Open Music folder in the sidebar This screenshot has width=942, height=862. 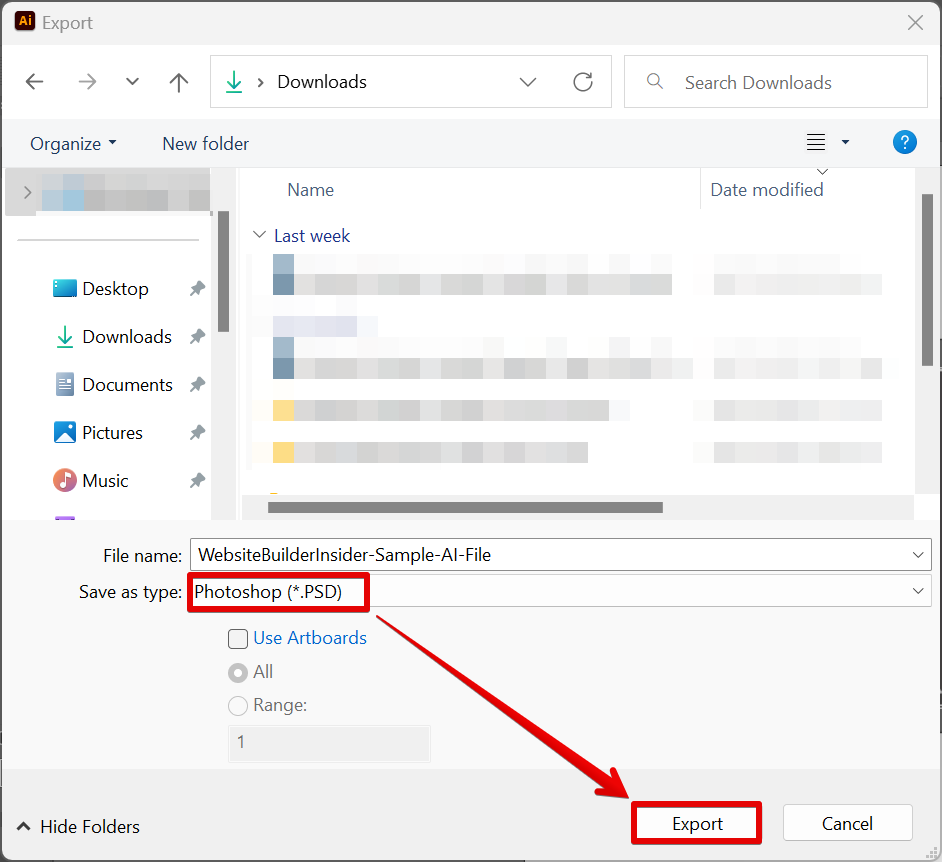(x=105, y=481)
